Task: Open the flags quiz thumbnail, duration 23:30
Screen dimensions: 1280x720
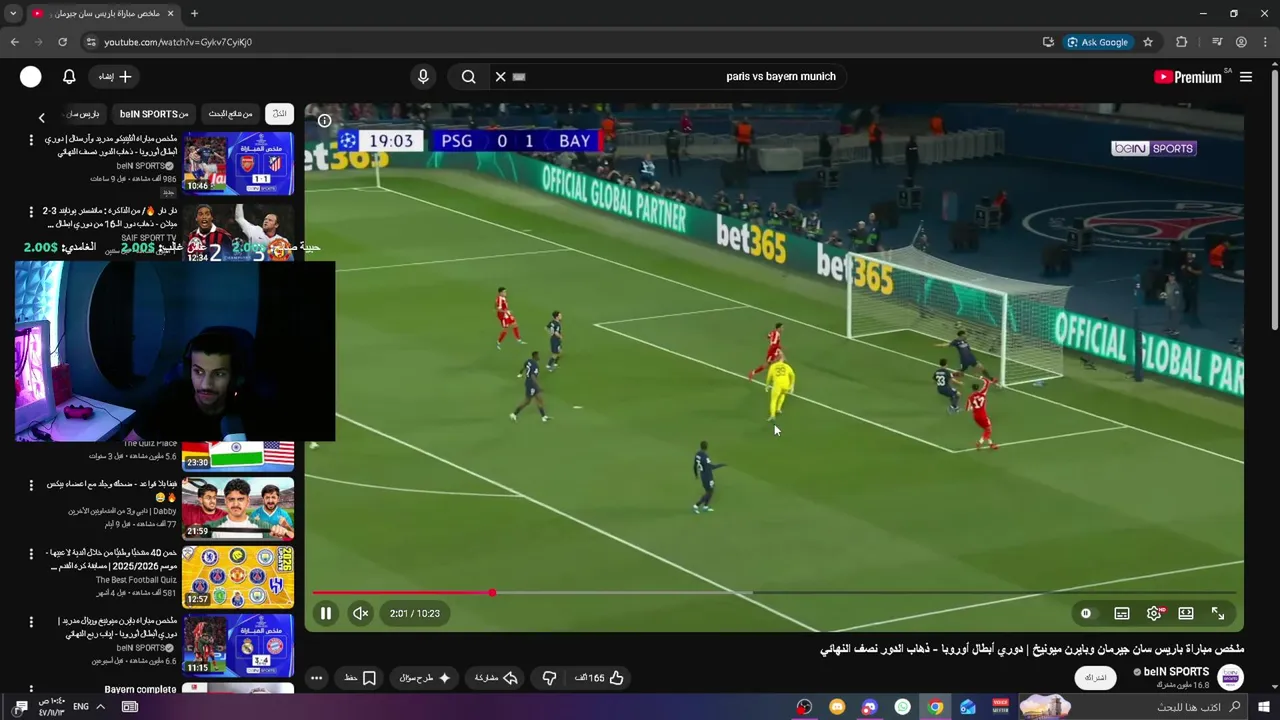Action: click(238, 455)
